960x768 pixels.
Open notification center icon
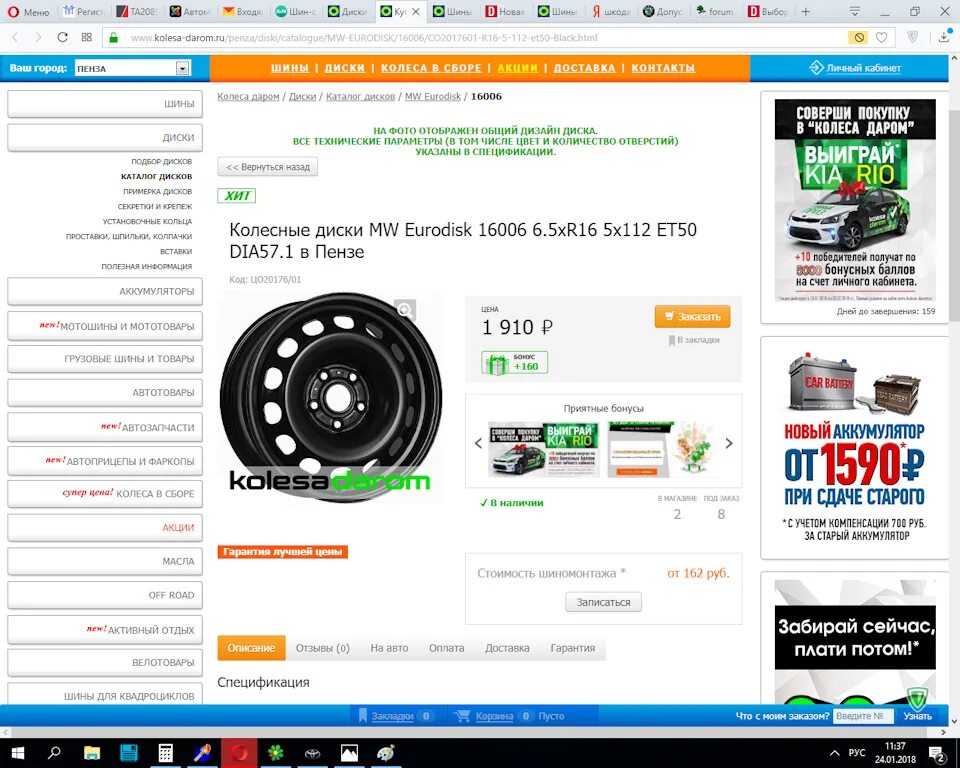937,753
